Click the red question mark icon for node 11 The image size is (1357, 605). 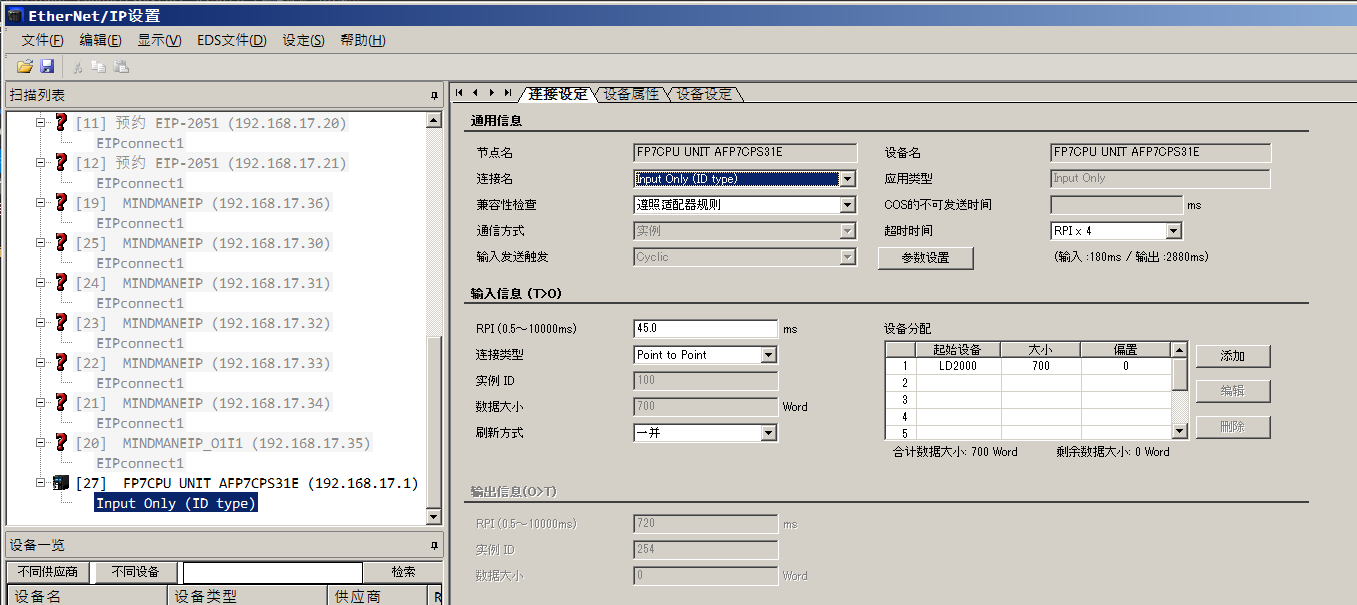pyautogui.click(x=61, y=123)
